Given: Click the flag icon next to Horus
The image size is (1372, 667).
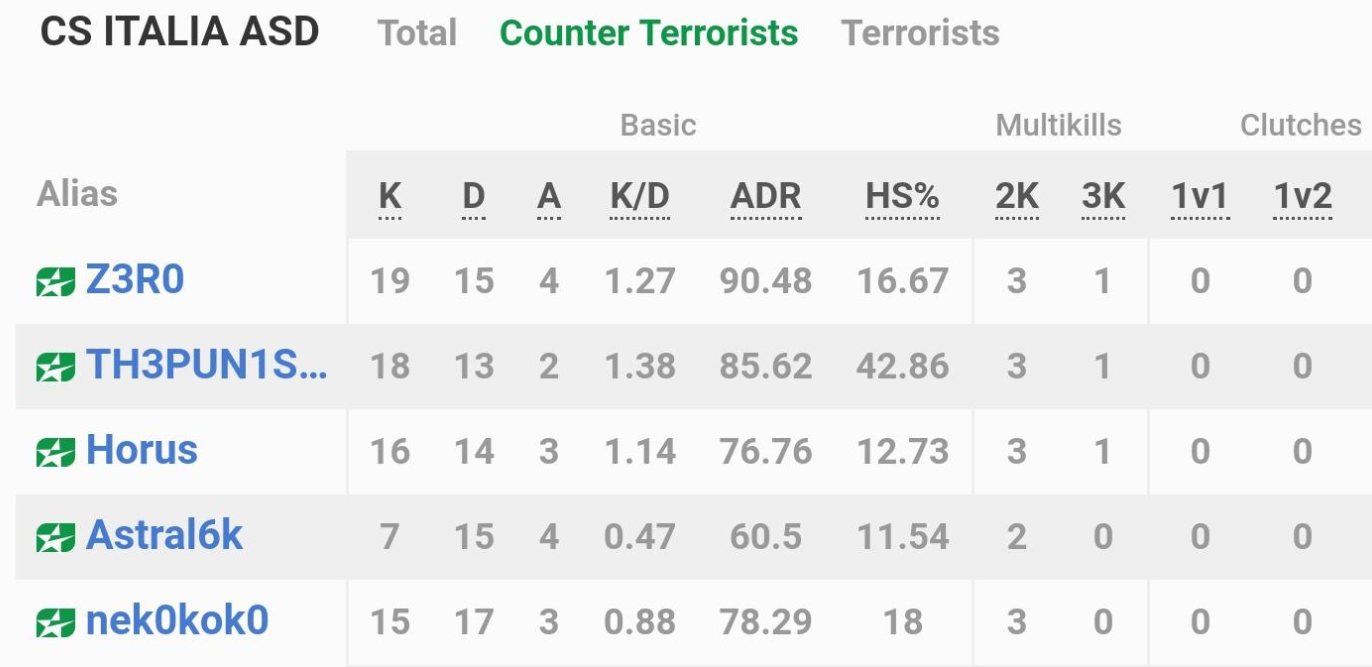Looking at the screenshot, I should click(x=56, y=453).
